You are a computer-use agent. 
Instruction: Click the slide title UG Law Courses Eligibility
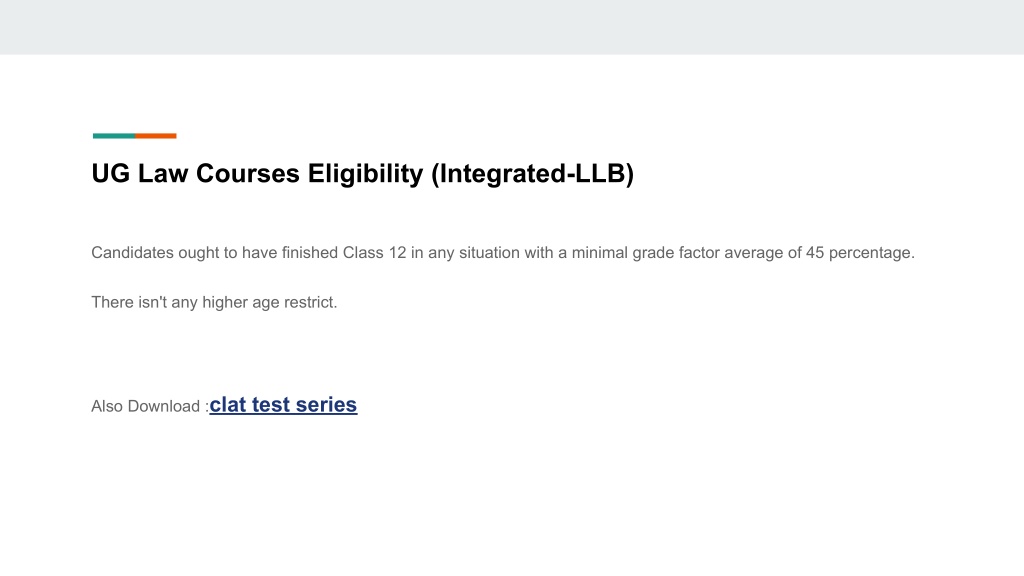tap(362, 174)
